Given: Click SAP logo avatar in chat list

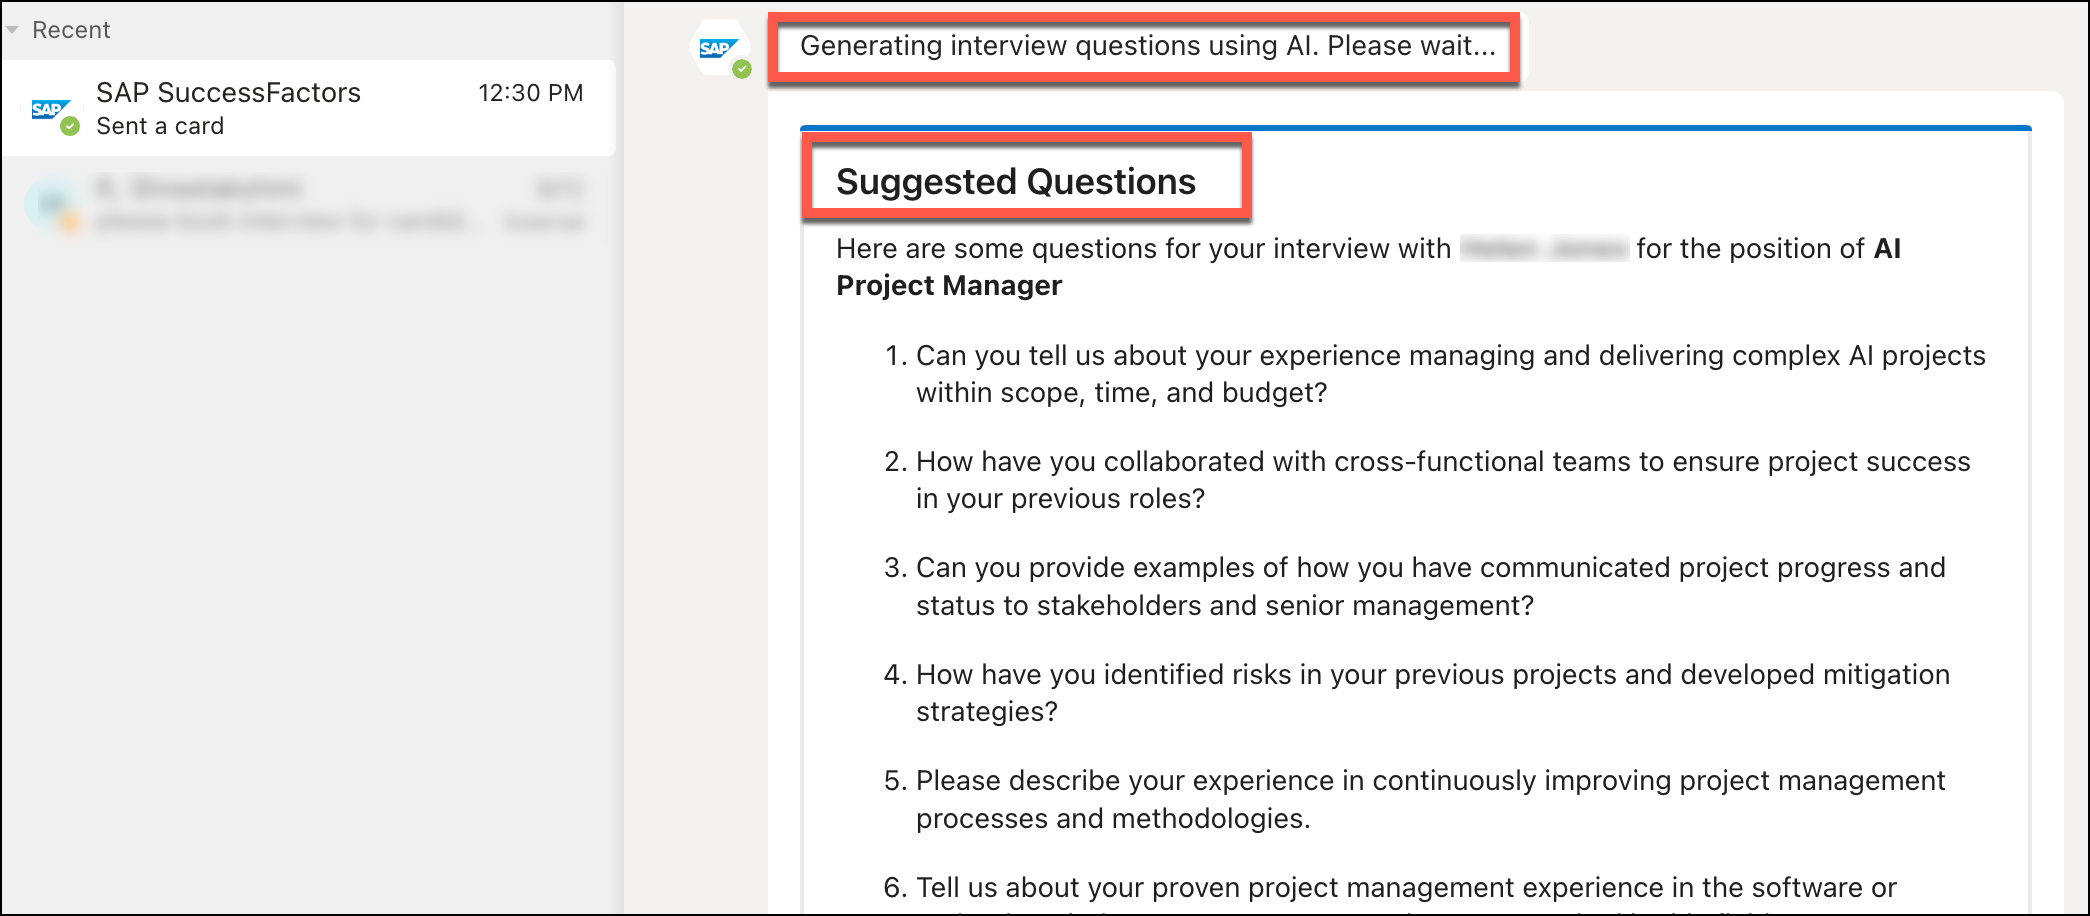Looking at the screenshot, I should coord(49,109).
